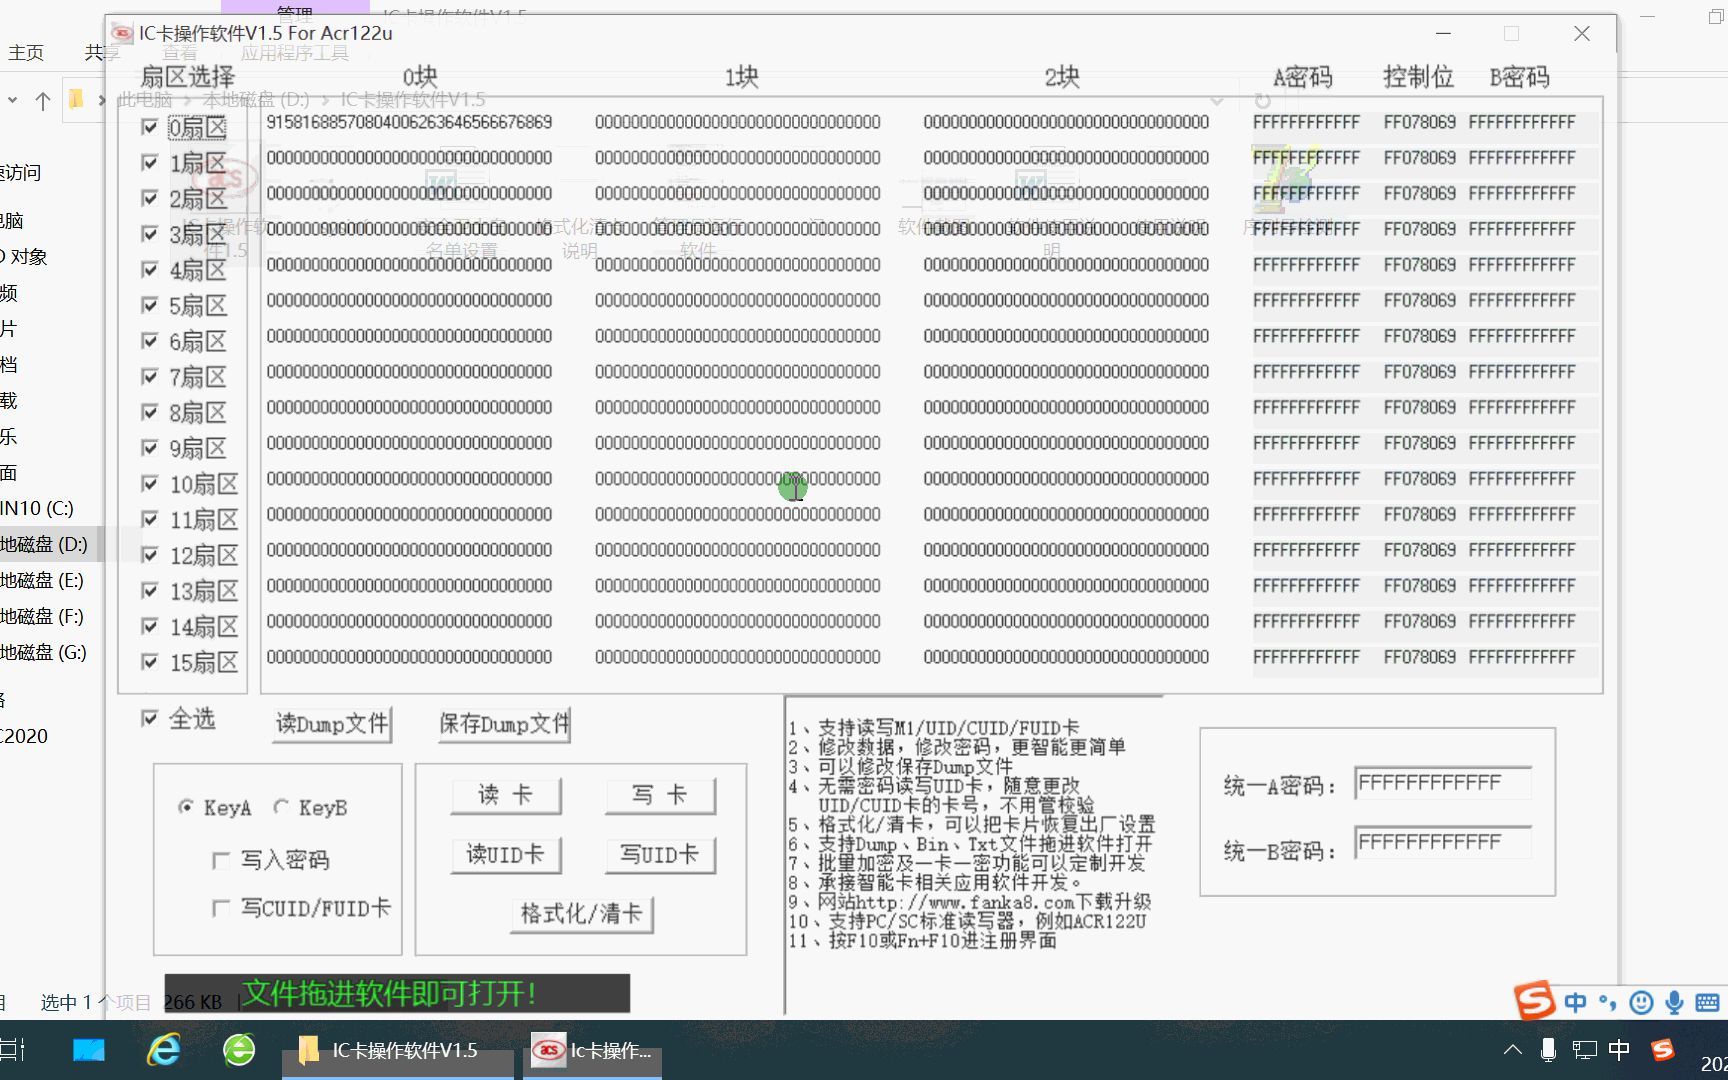Expand hidden icons in the system tray

pyautogui.click(x=1511, y=1050)
